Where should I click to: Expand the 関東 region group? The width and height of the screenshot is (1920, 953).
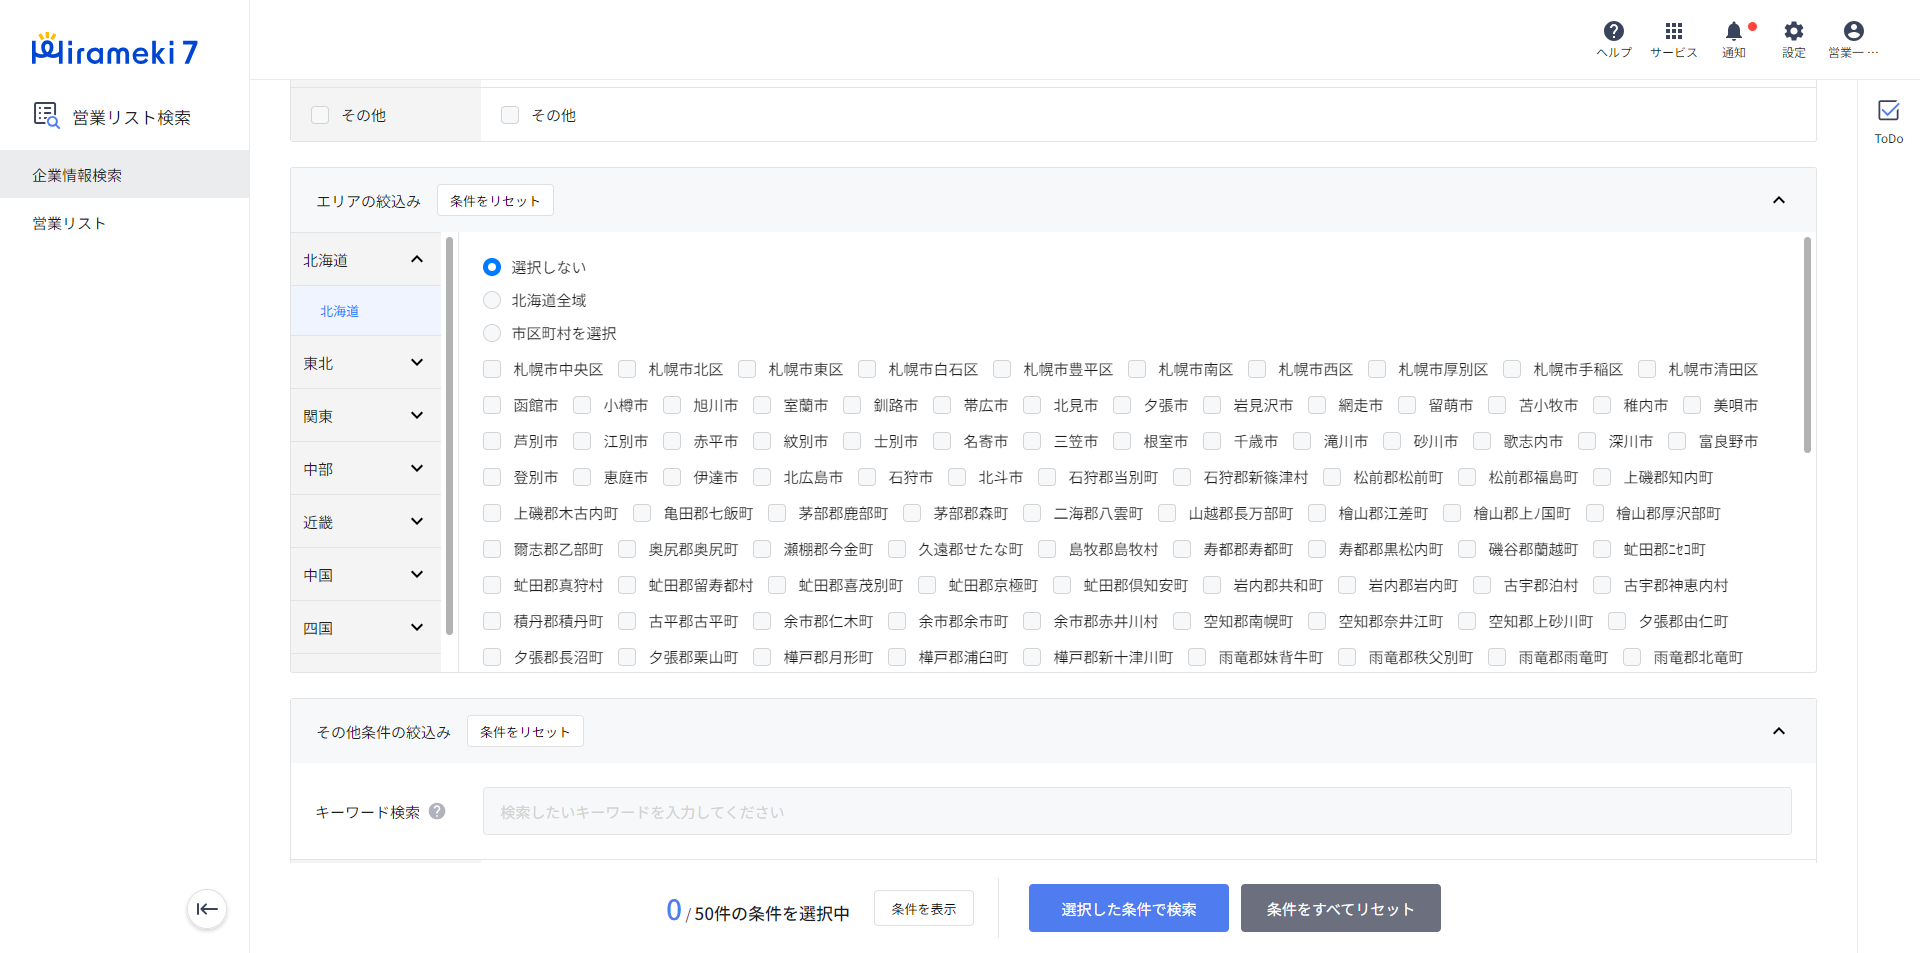(417, 416)
